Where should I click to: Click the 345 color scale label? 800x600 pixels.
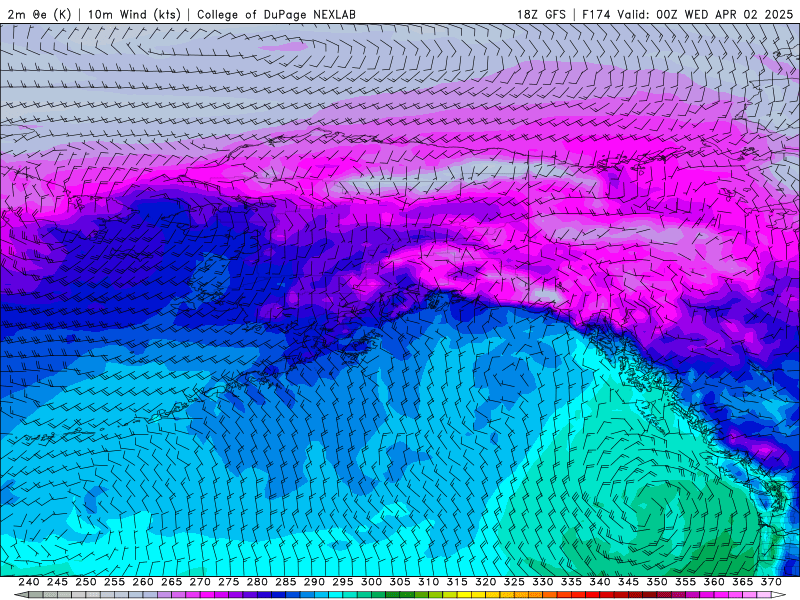pos(629,582)
